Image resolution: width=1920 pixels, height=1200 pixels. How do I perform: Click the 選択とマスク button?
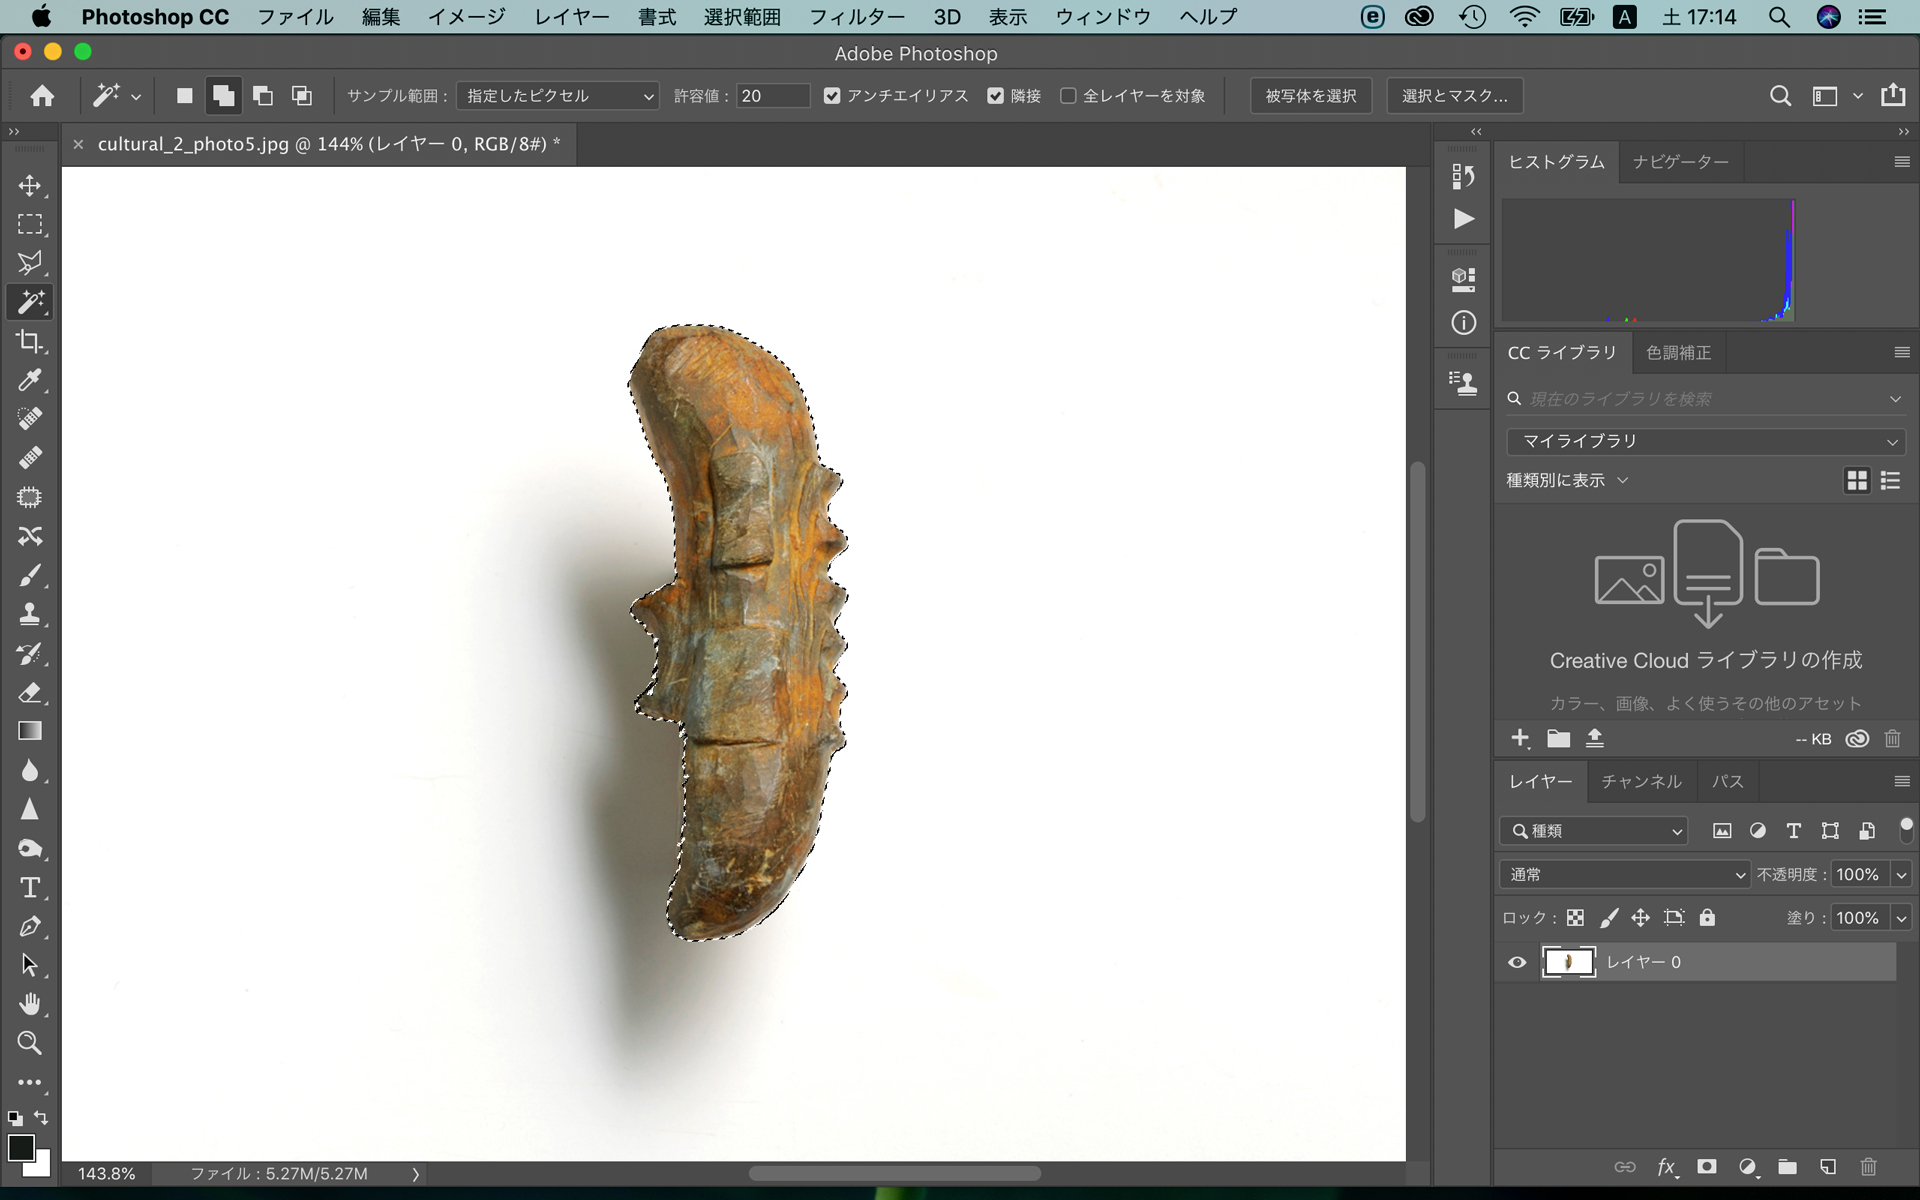(x=1454, y=96)
